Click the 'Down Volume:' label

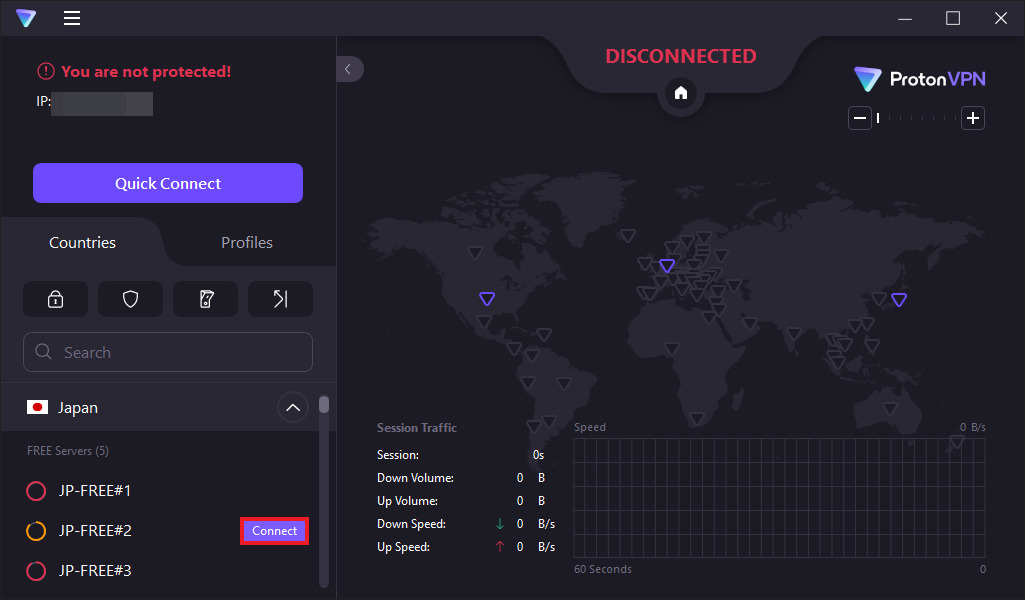pyautogui.click(x=415, y=478)
